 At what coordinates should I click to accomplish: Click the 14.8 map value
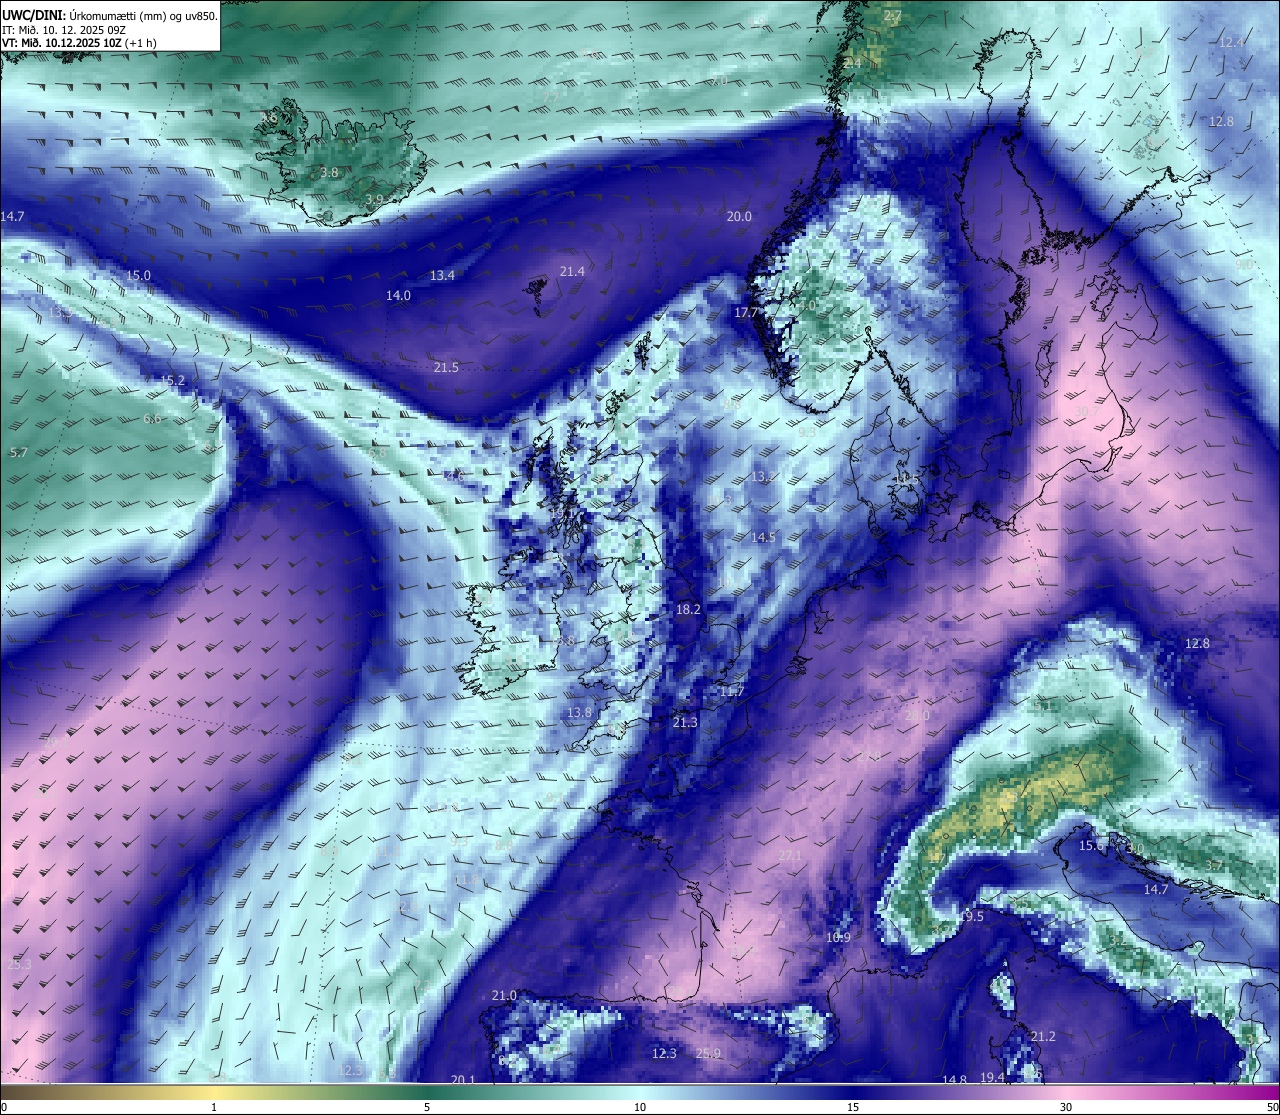coord(954,1080)
